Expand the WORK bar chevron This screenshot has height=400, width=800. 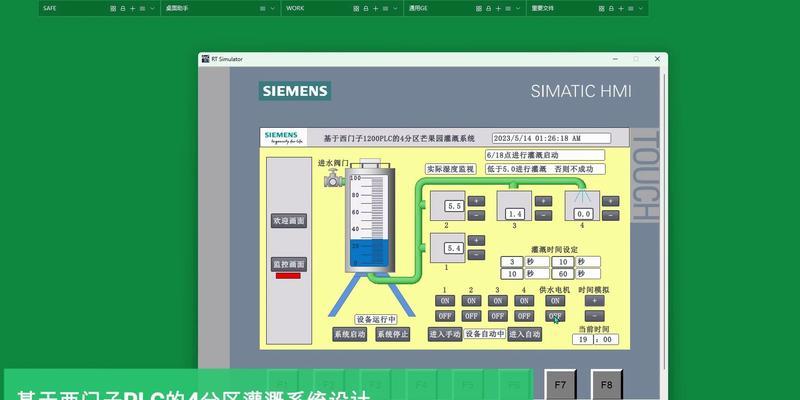click(395, 9)
